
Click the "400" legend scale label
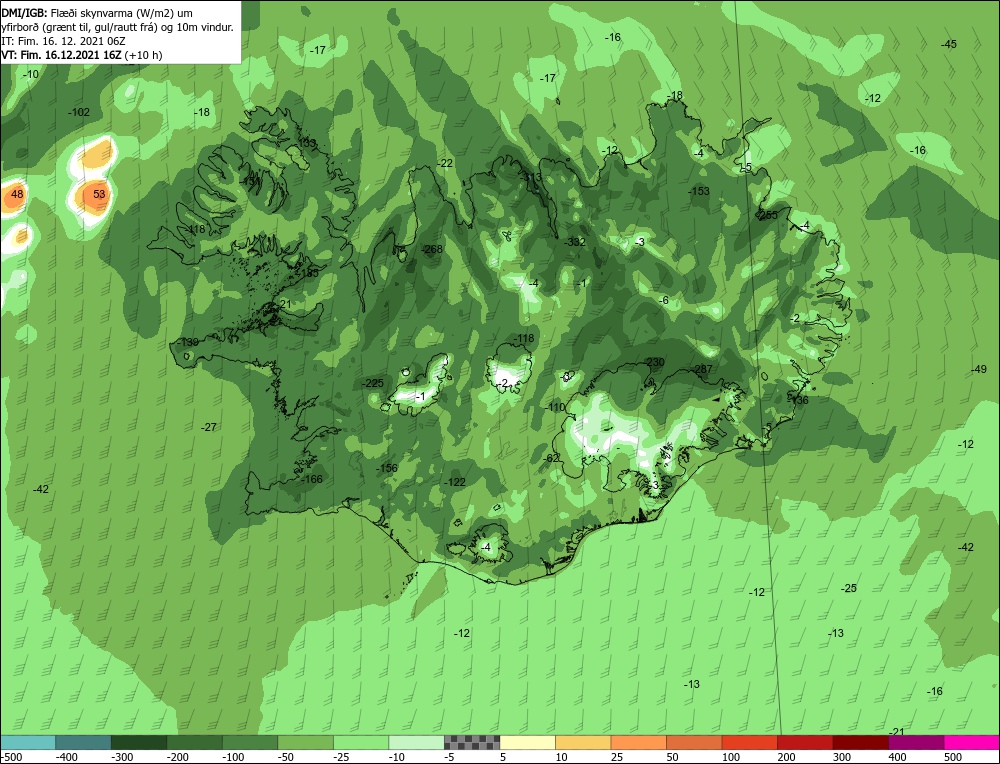(x=897, y=757)
